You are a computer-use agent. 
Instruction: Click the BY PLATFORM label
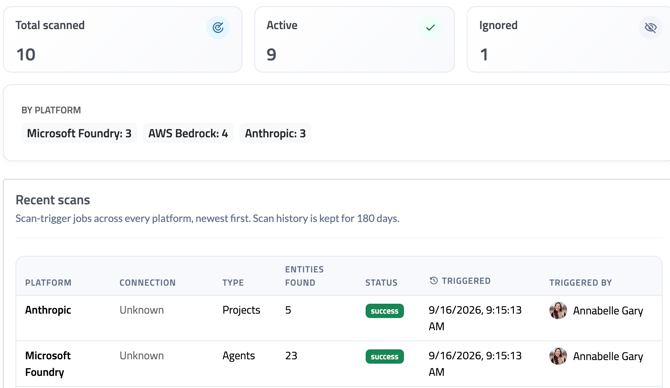click(x=51, y=110)
